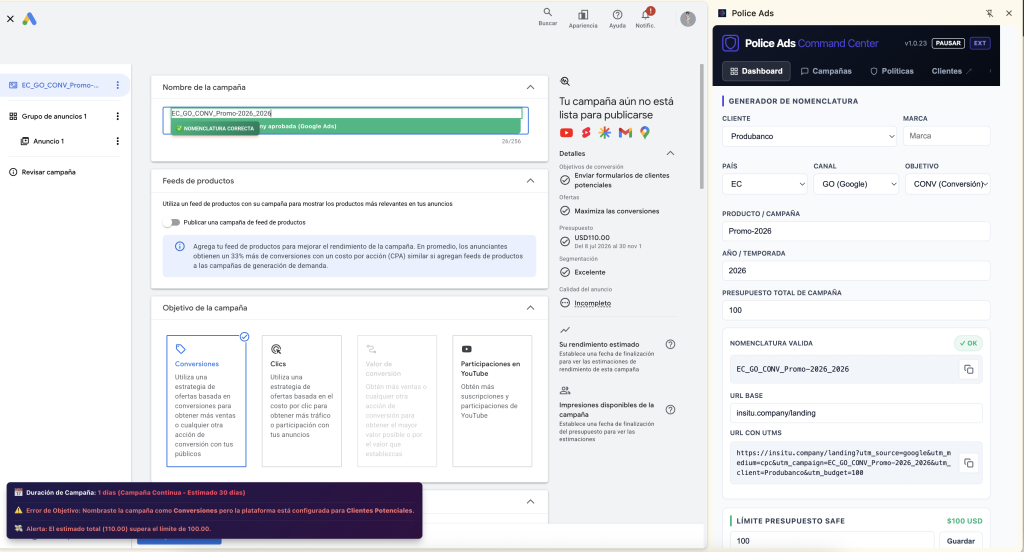The height and width of the screenshot is (552, 1024).
Task: Copy the Nomenclatura Valida value
Action: (968, 370)
